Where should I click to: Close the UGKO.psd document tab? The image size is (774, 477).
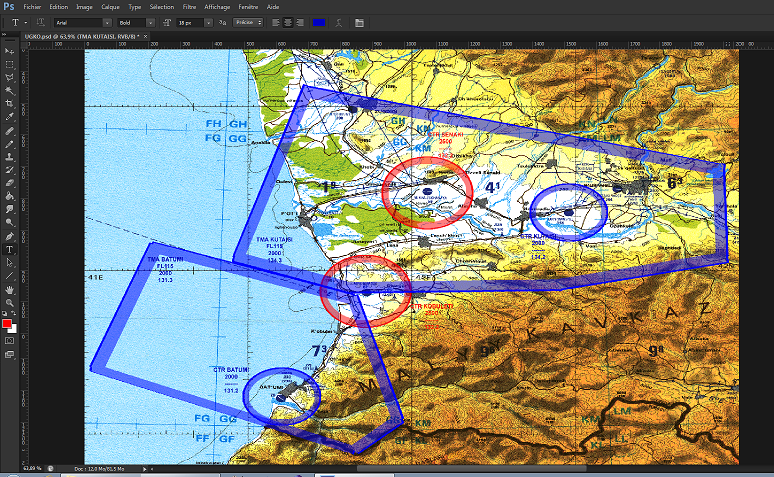[146, 37]
